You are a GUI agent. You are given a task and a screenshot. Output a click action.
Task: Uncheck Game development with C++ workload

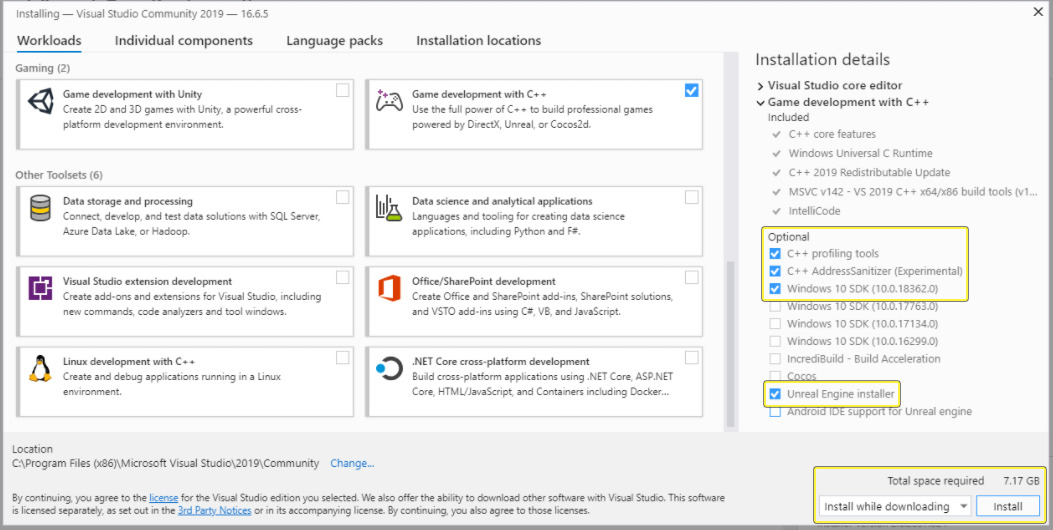(692, 90)
